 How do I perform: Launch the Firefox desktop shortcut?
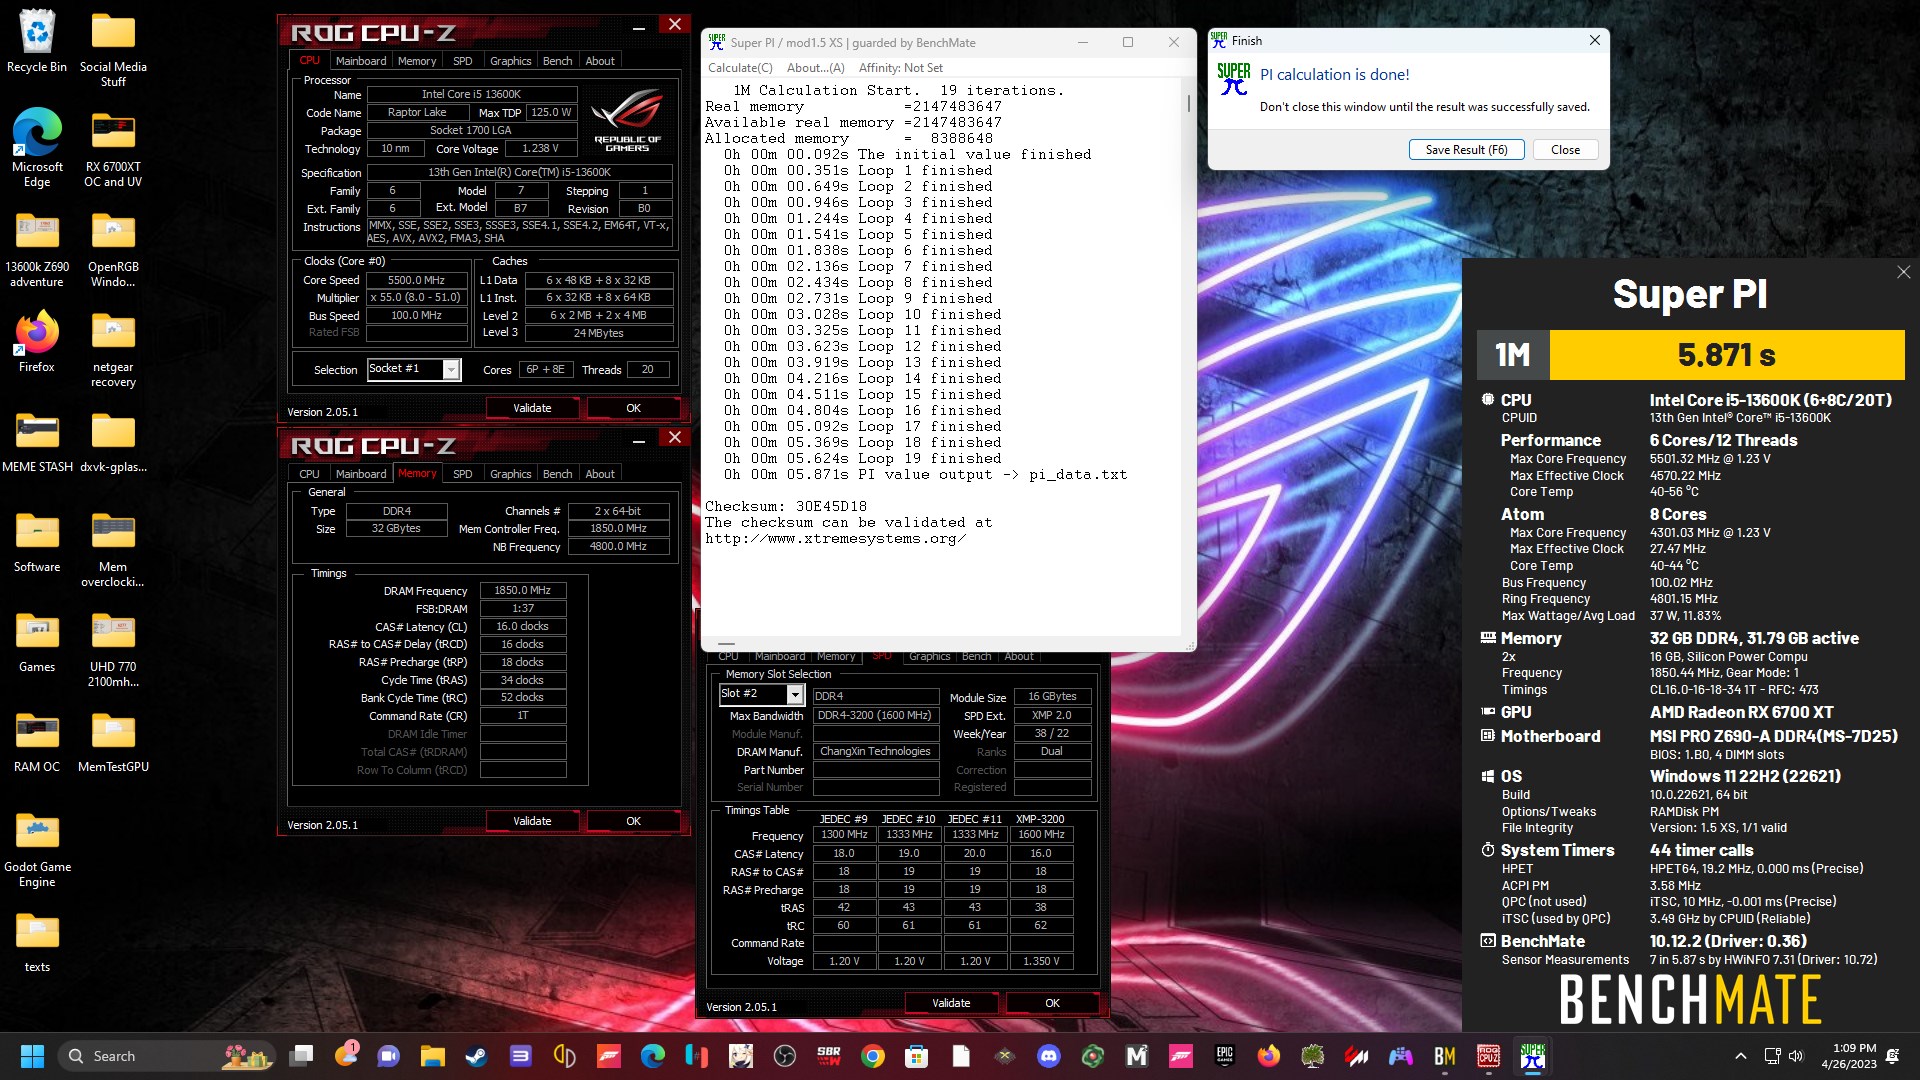[37, 341]
